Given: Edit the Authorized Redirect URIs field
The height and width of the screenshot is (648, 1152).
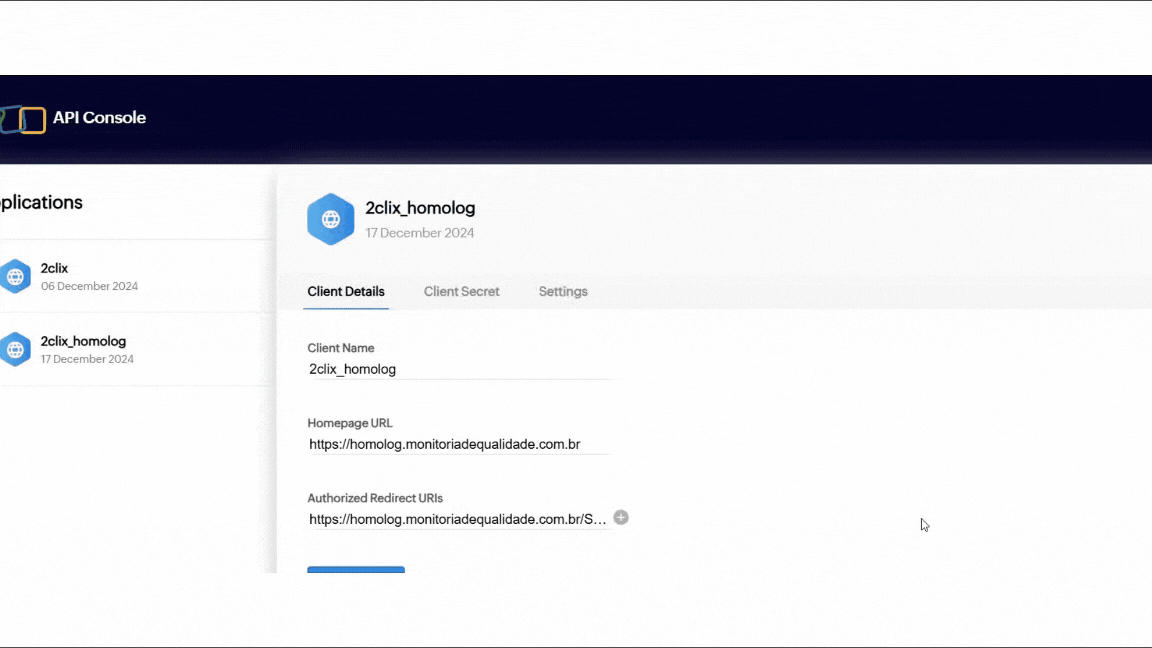Looking at the screenshot, I should 457,519.
